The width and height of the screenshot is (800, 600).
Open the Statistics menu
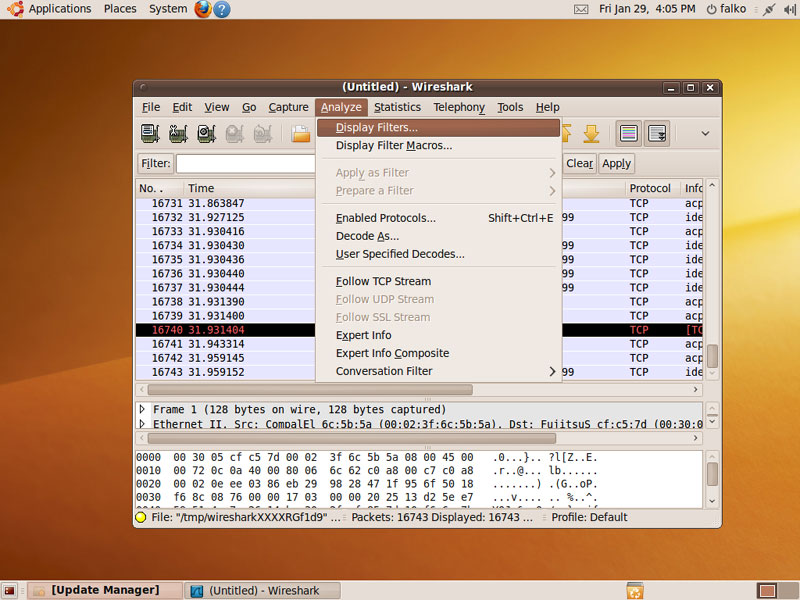pyautogui.click(x=397, y=107)
